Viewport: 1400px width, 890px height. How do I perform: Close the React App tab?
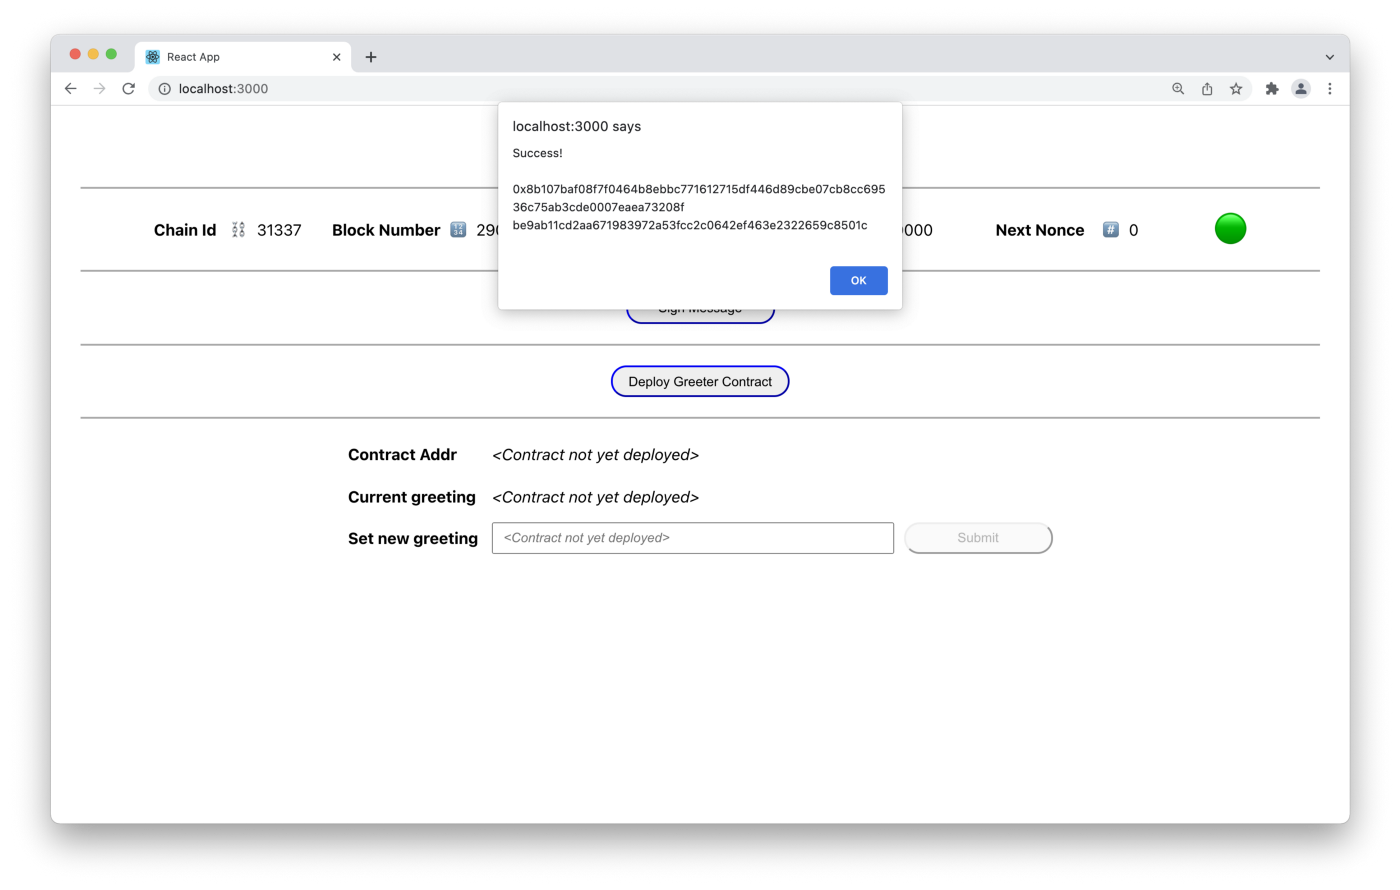pos(336,57)
